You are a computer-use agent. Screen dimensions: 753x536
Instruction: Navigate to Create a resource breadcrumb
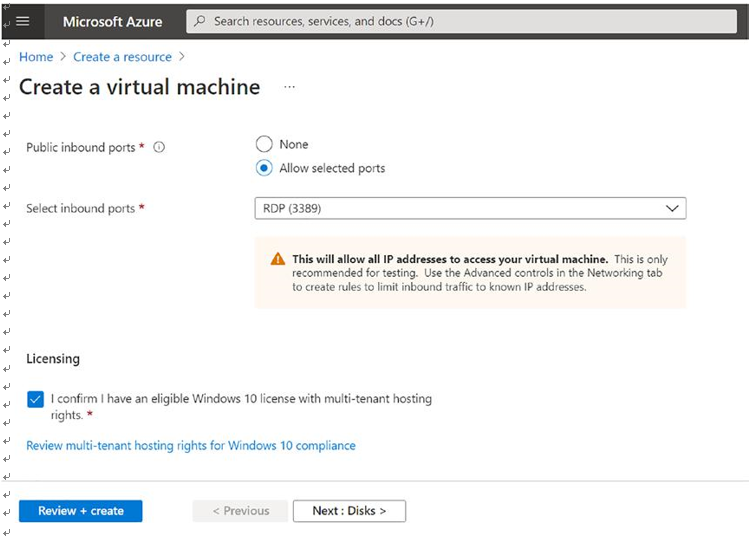pos(122,57)
